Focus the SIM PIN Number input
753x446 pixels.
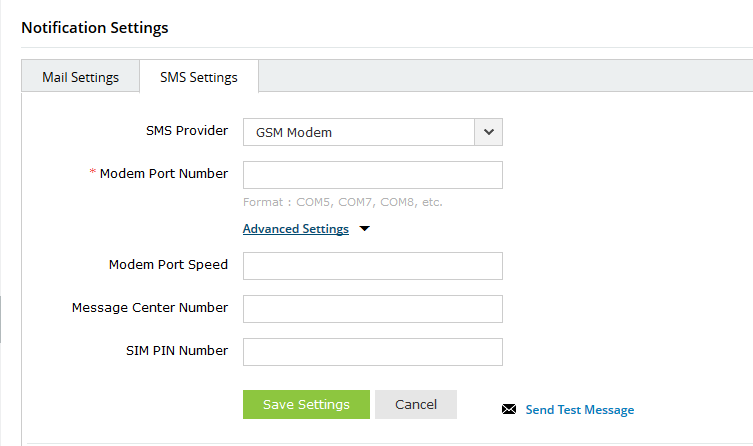click(x=372, y=352)
